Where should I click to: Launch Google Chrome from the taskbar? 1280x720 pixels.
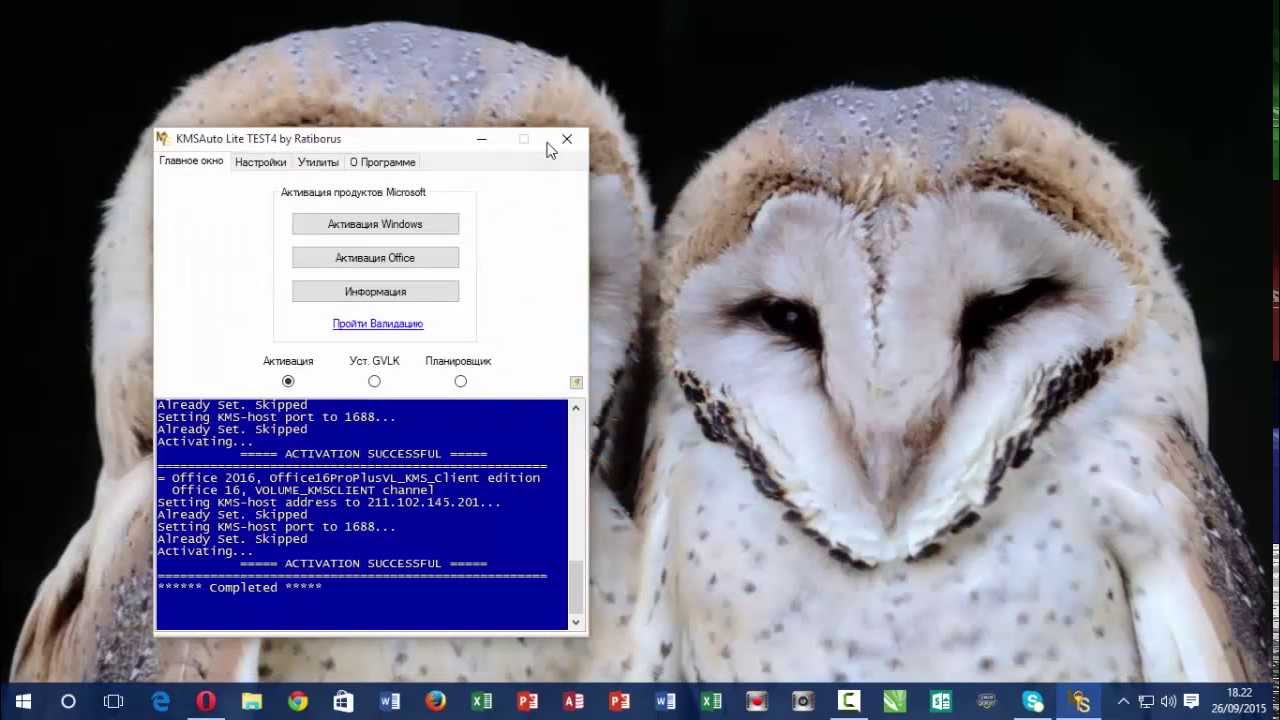[x=298, y=702]
